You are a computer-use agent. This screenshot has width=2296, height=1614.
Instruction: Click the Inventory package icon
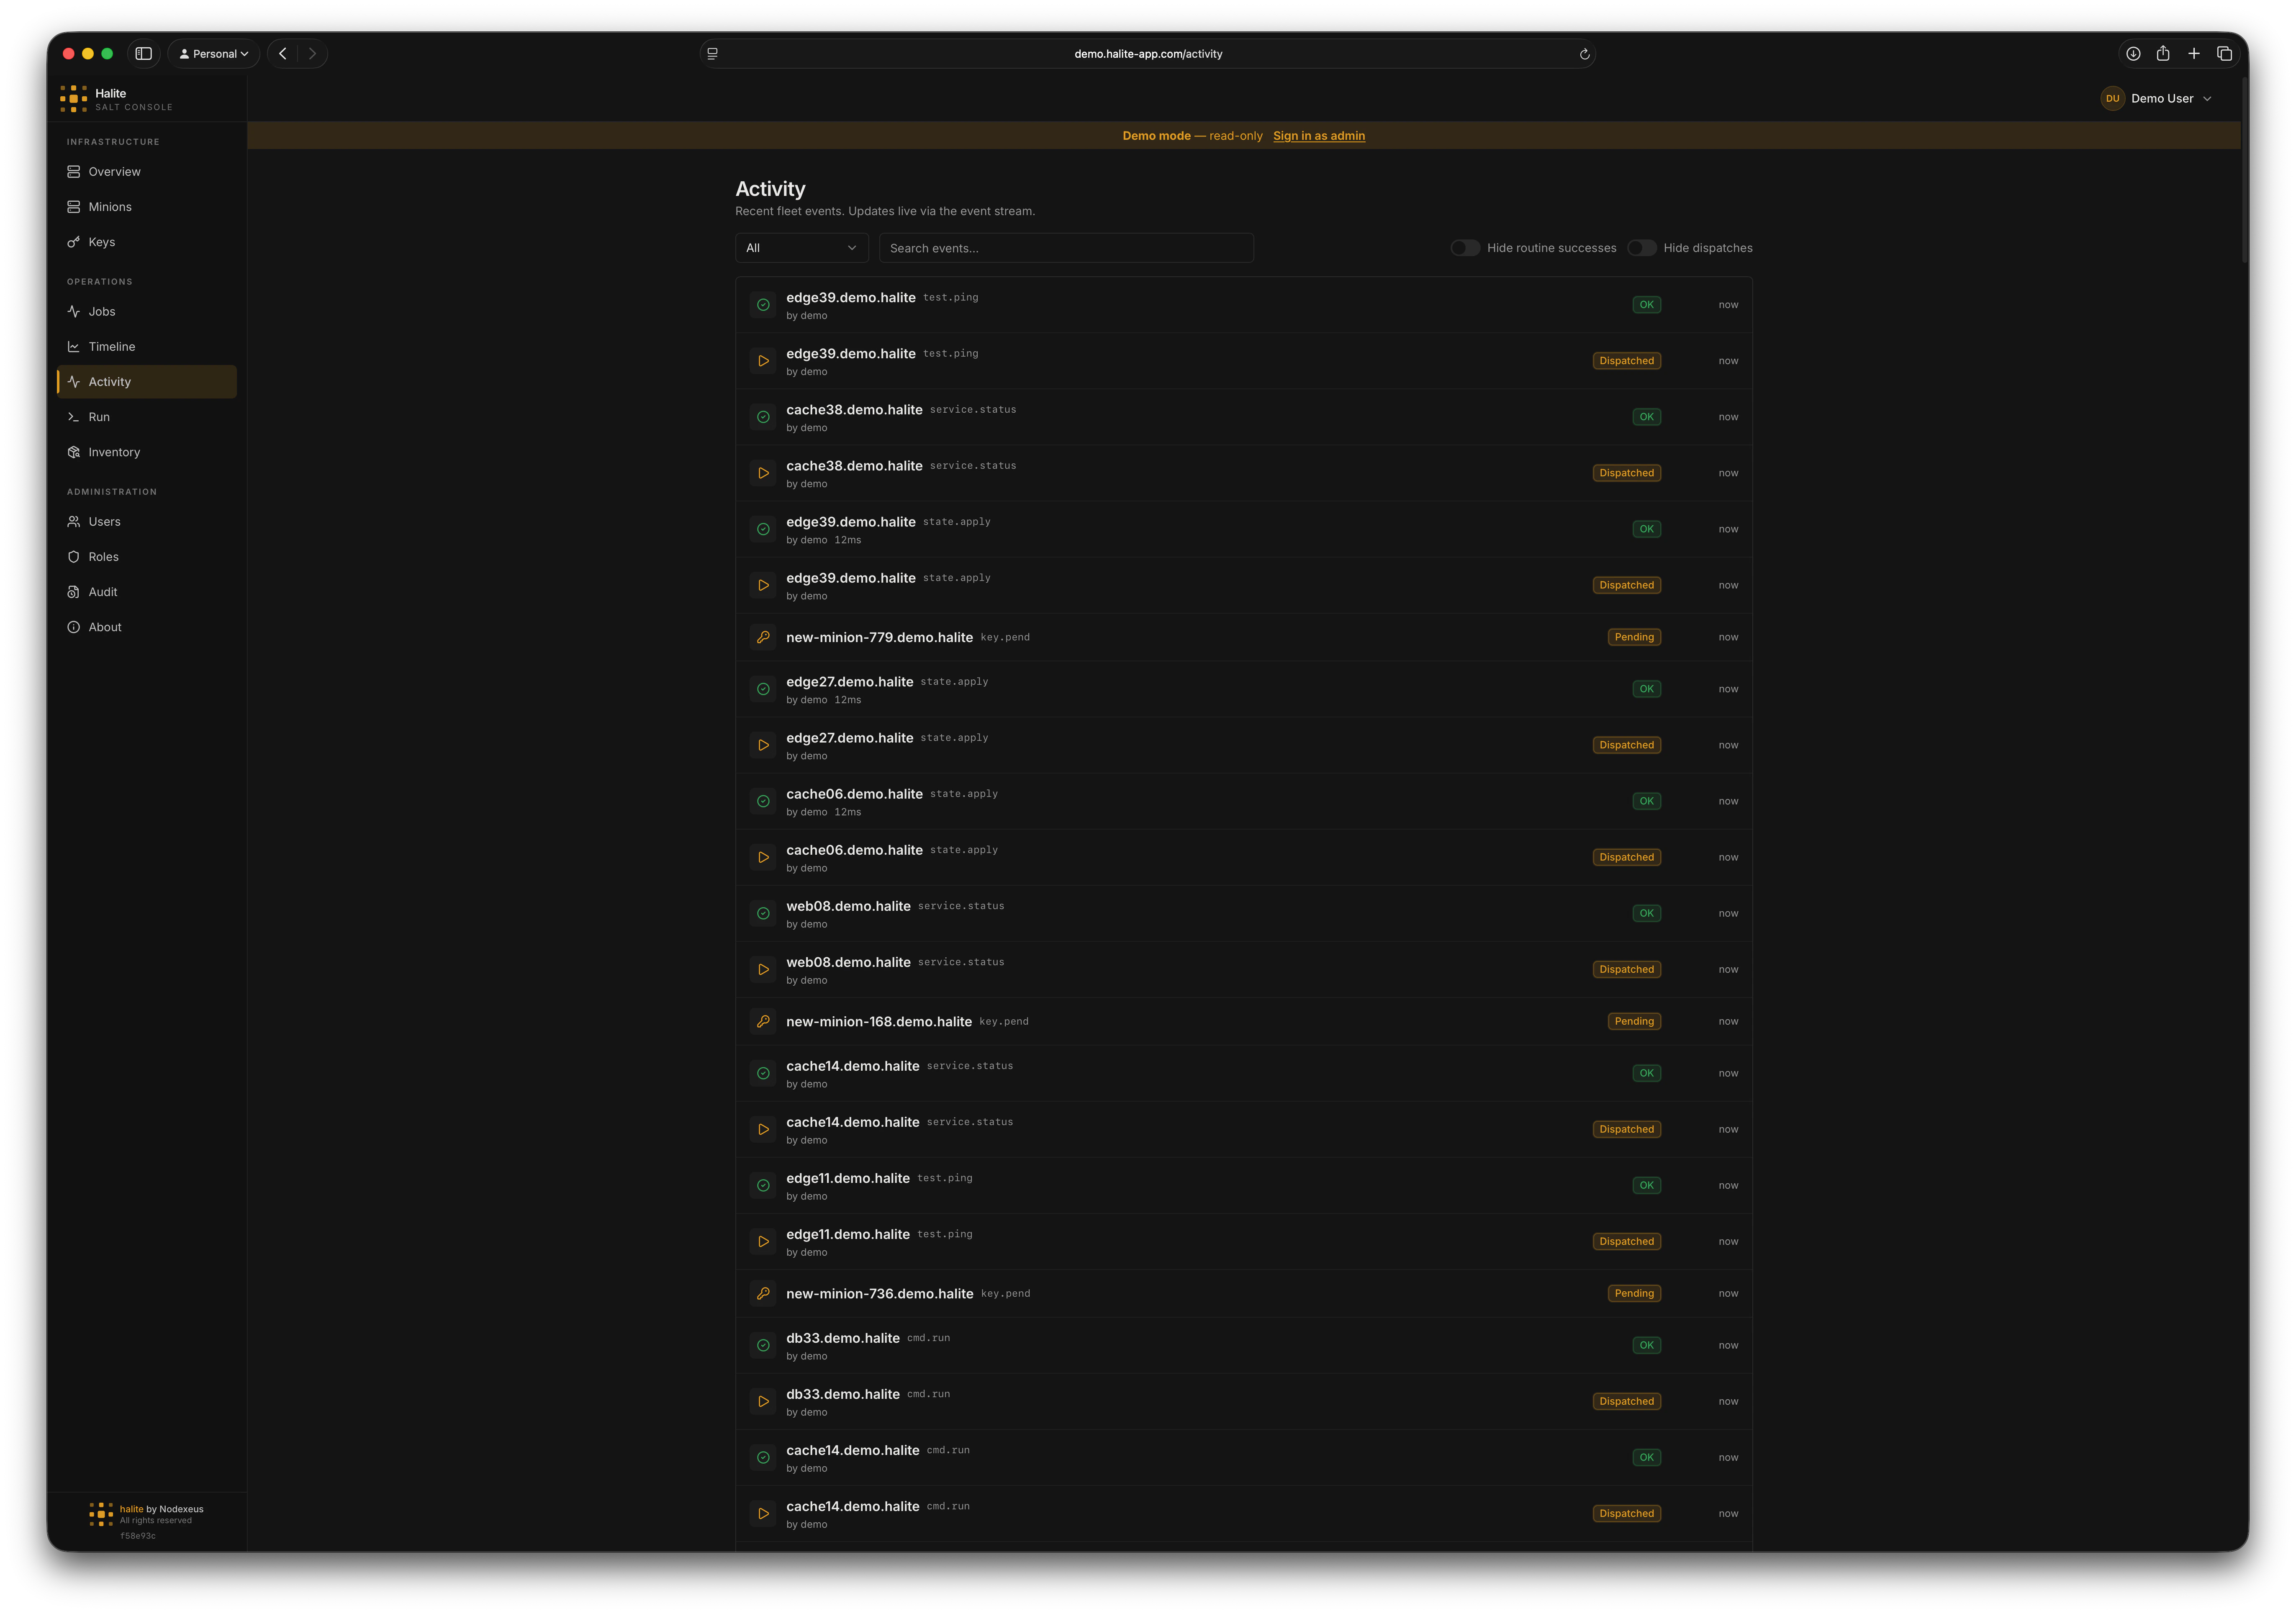coord(74,452)
